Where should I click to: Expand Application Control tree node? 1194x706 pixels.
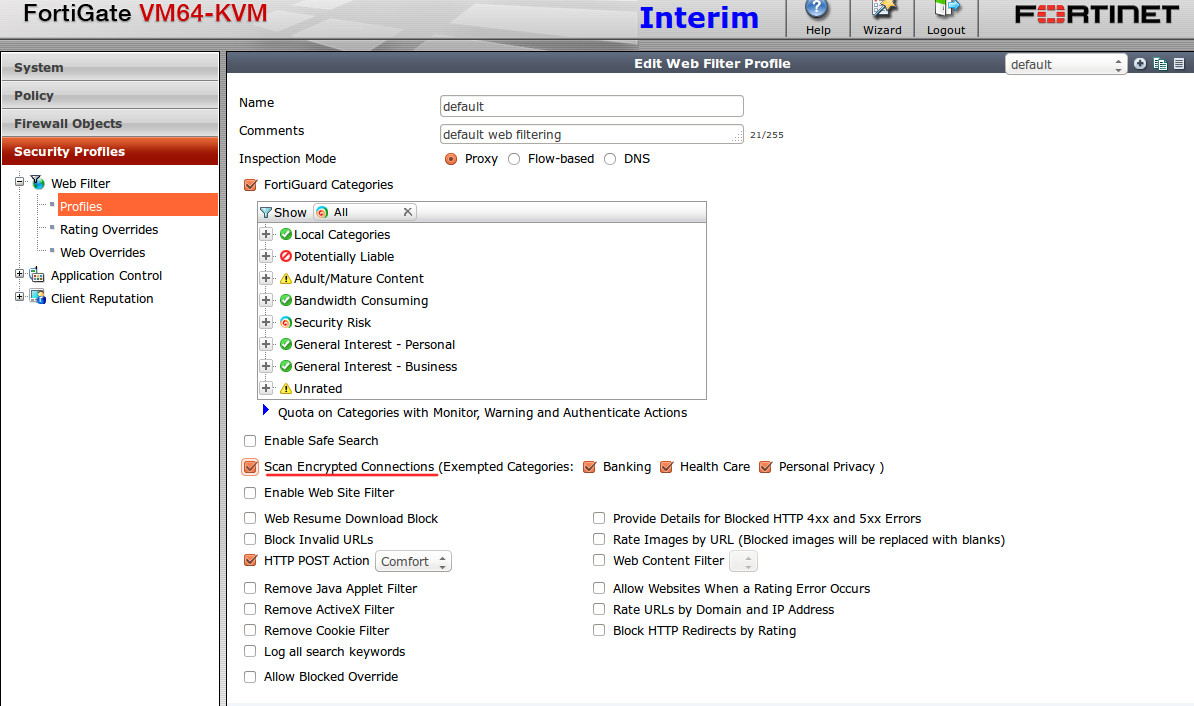click(20, 274)
